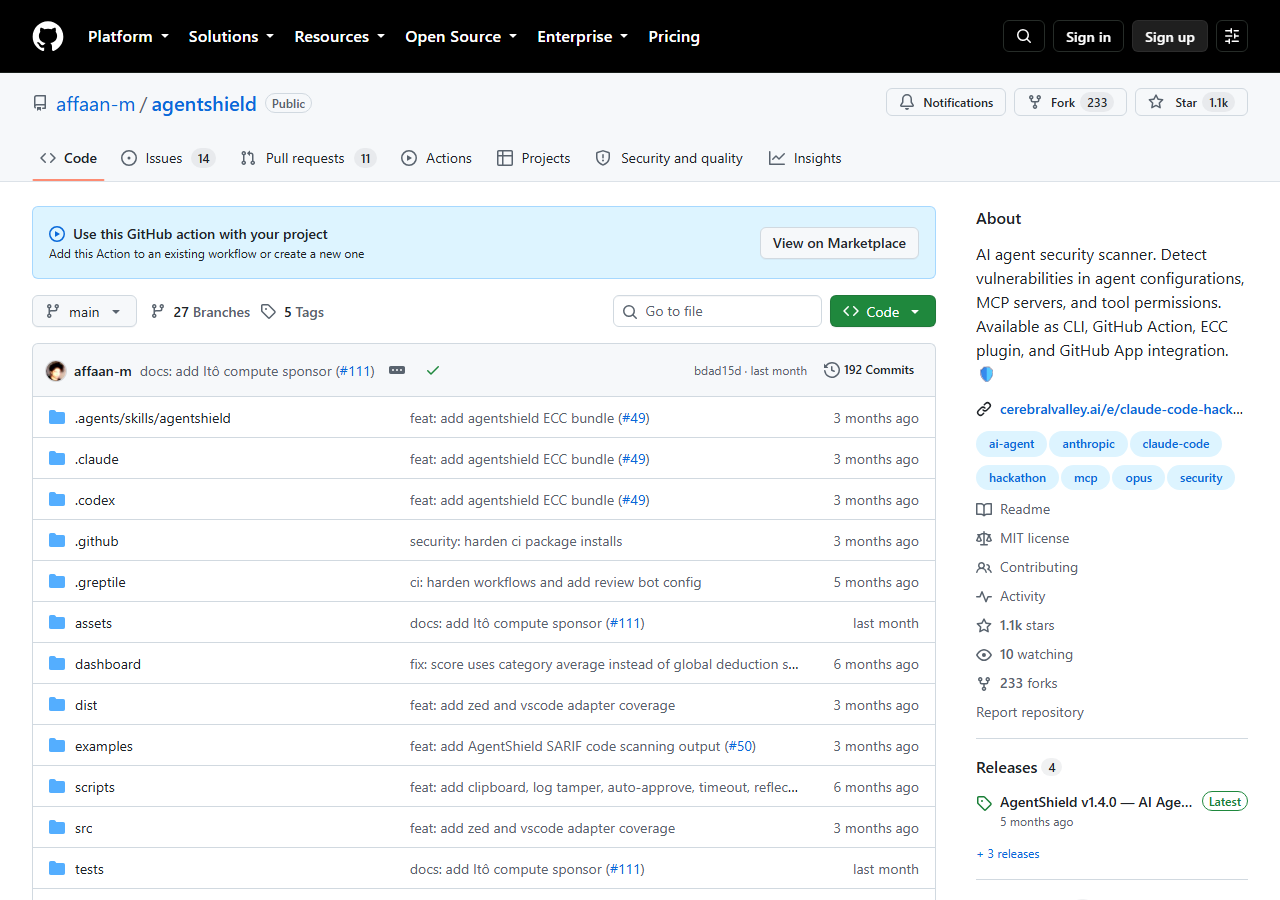1280x900 pixels.
Task: Click the src folder icon
Action: [x=57, y=828]
